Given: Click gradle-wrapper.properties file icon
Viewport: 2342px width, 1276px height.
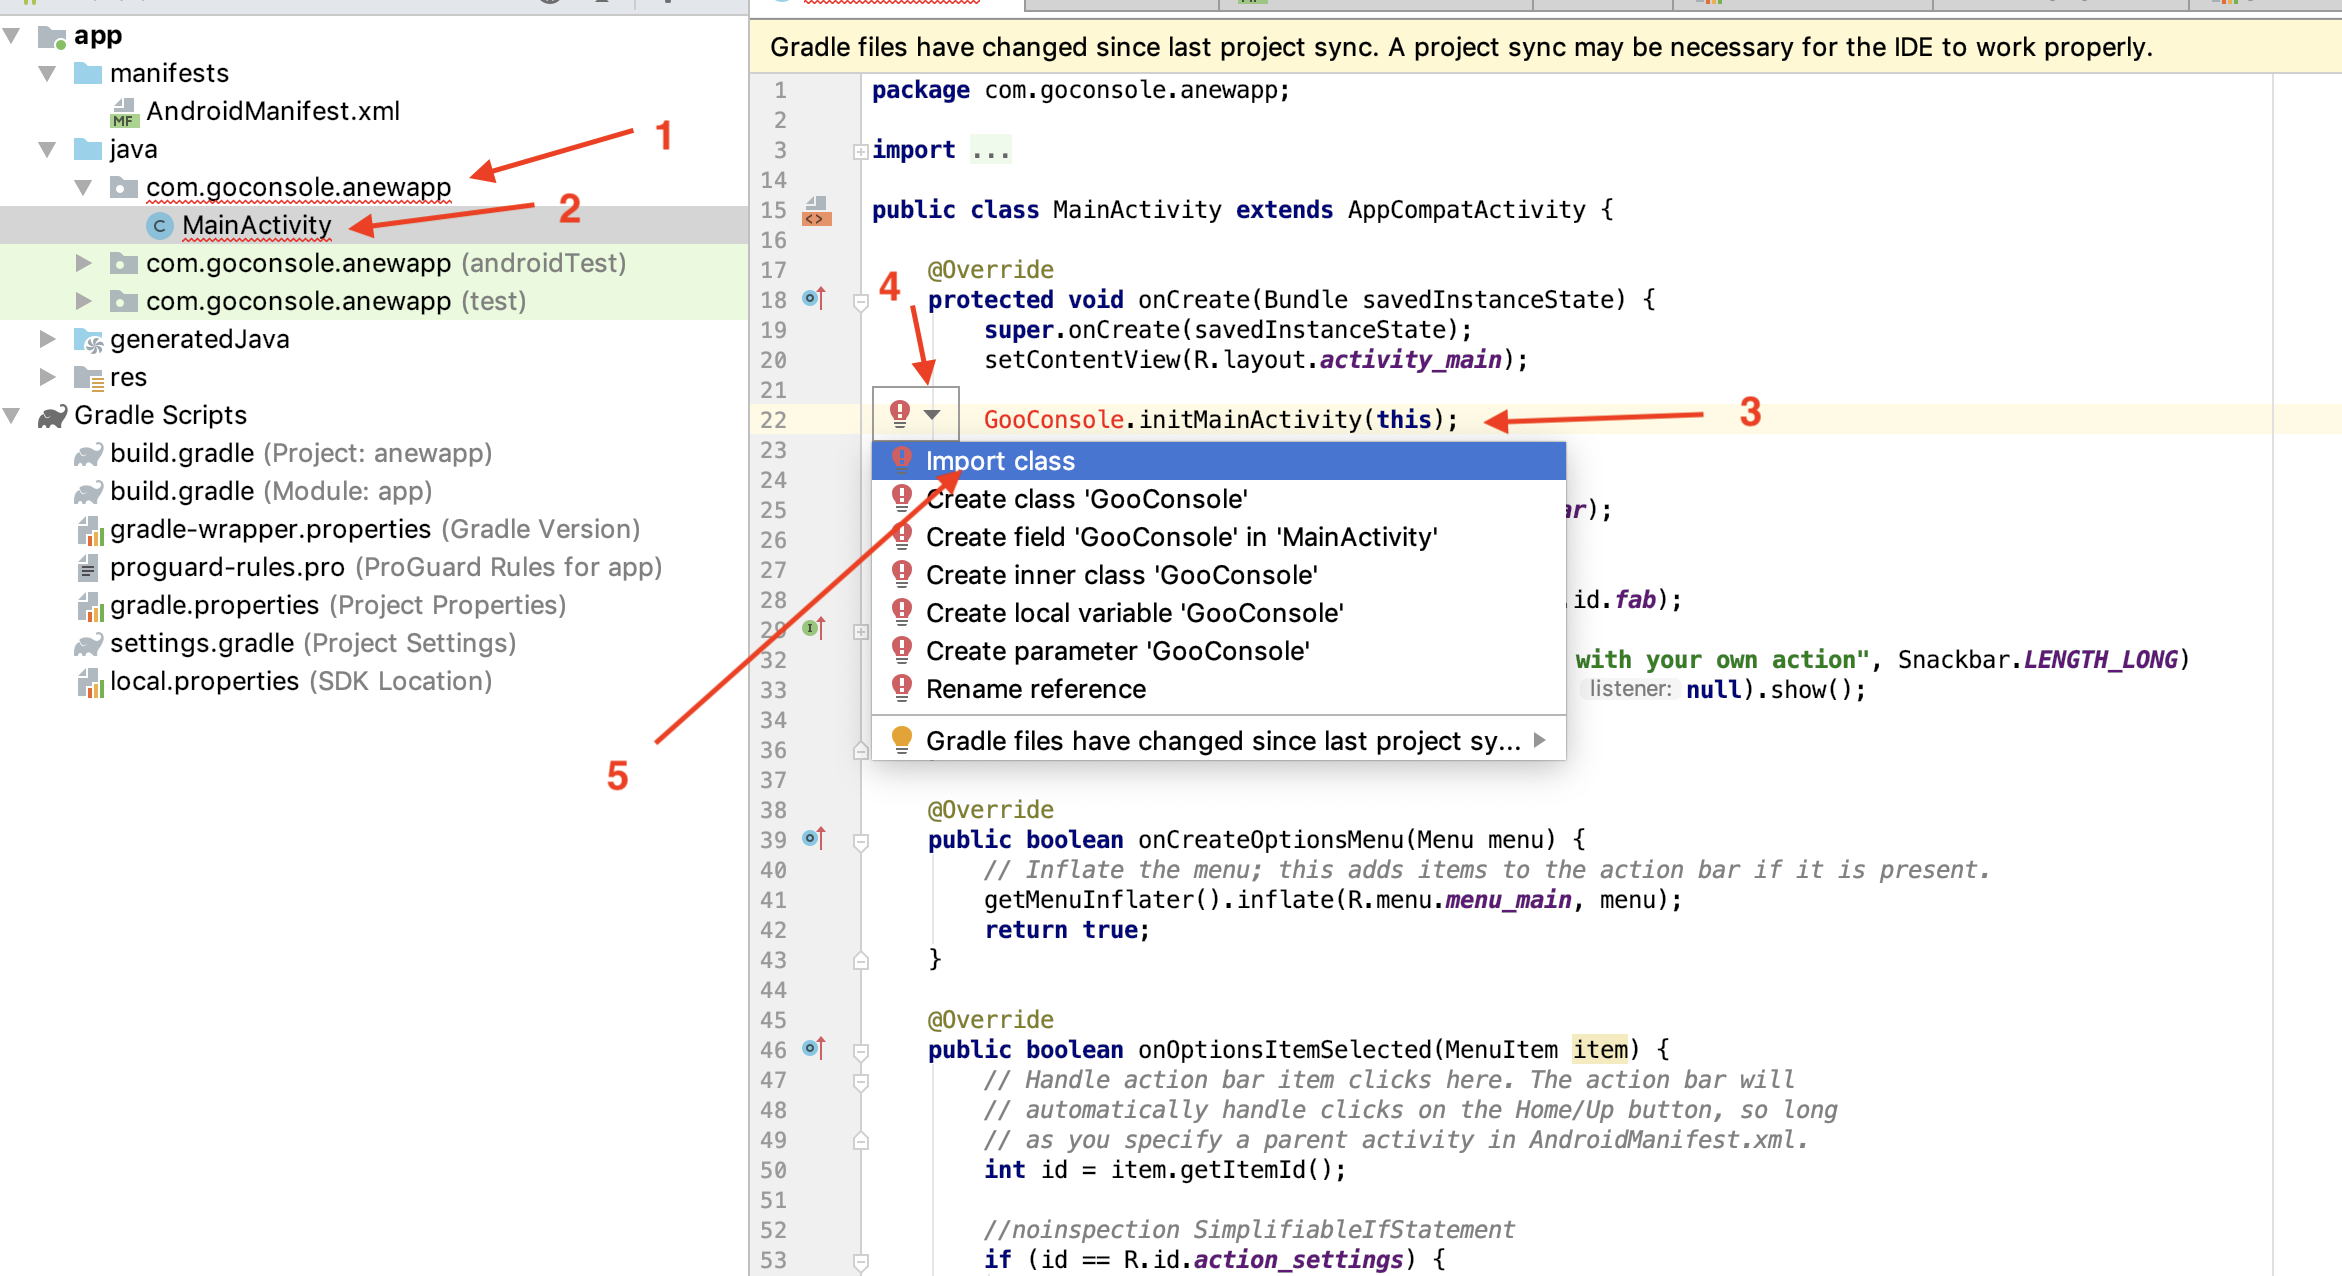Looking at the screenshot, I should 90,530.
